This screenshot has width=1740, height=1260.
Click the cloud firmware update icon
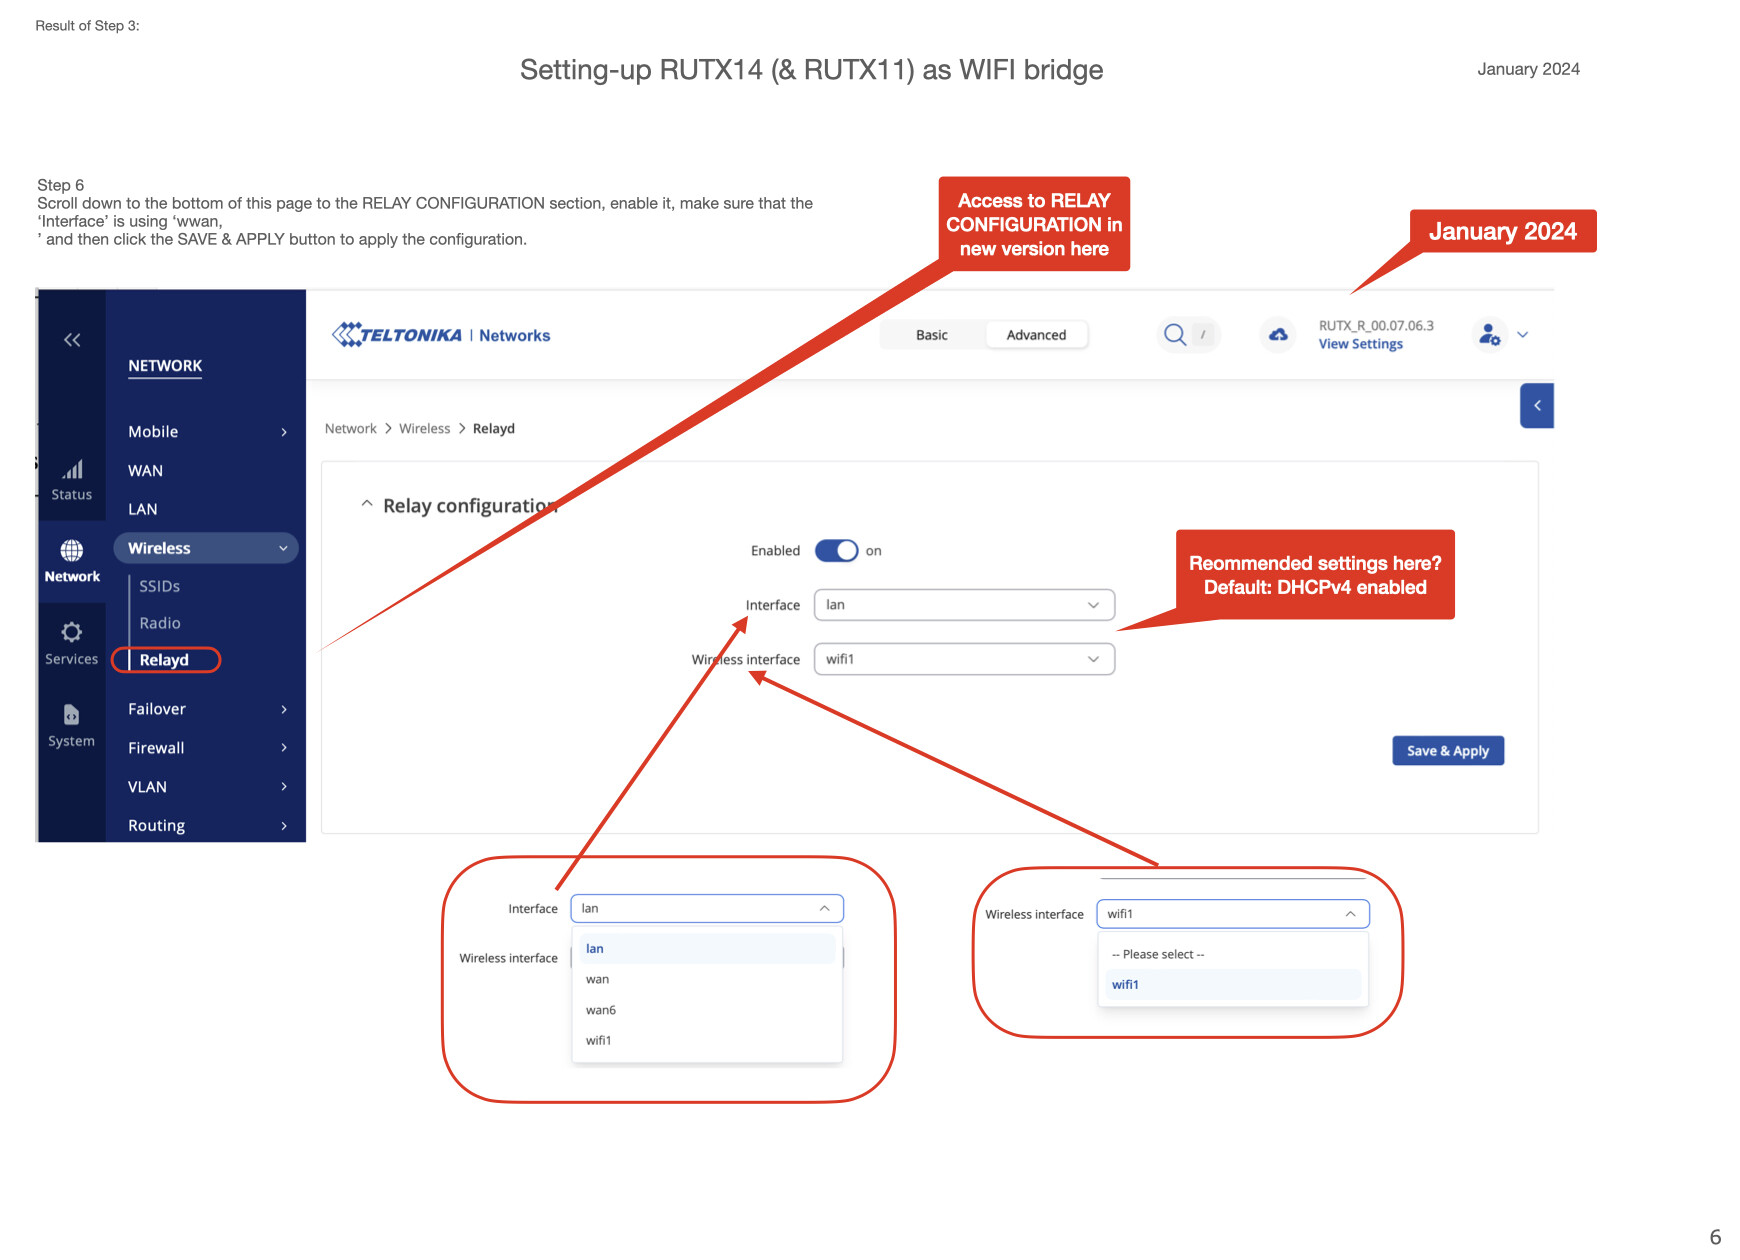point(1278,335)
